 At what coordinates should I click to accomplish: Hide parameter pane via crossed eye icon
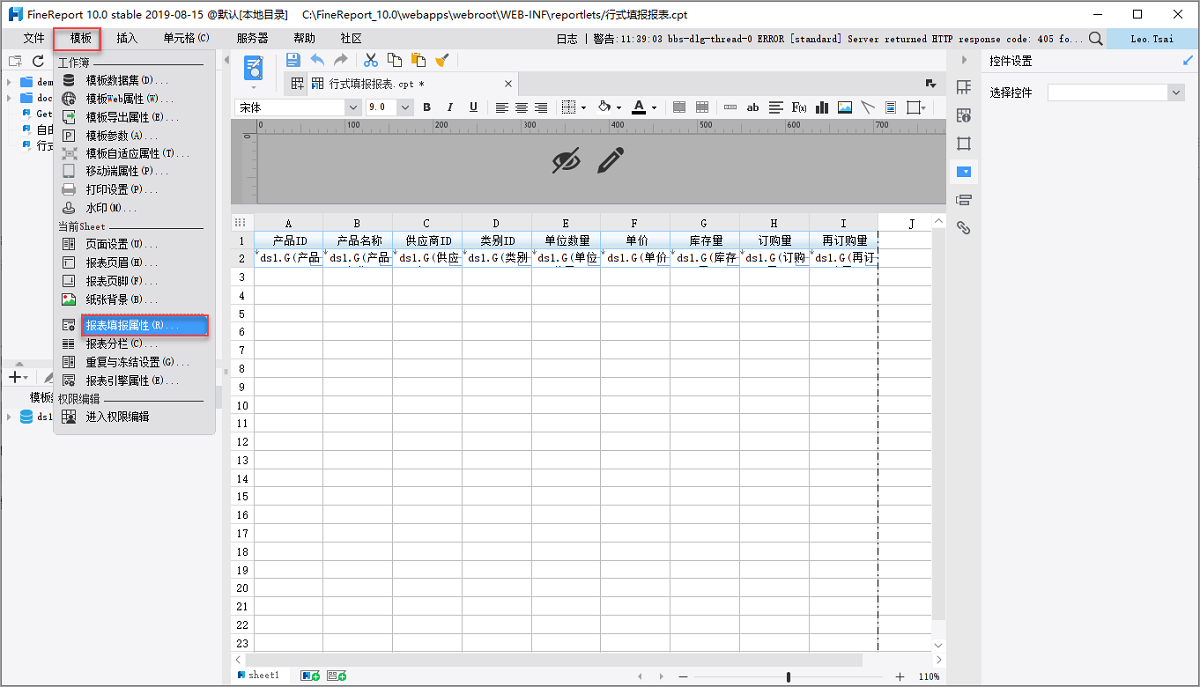pyautogui.click(x=566, y=160)
